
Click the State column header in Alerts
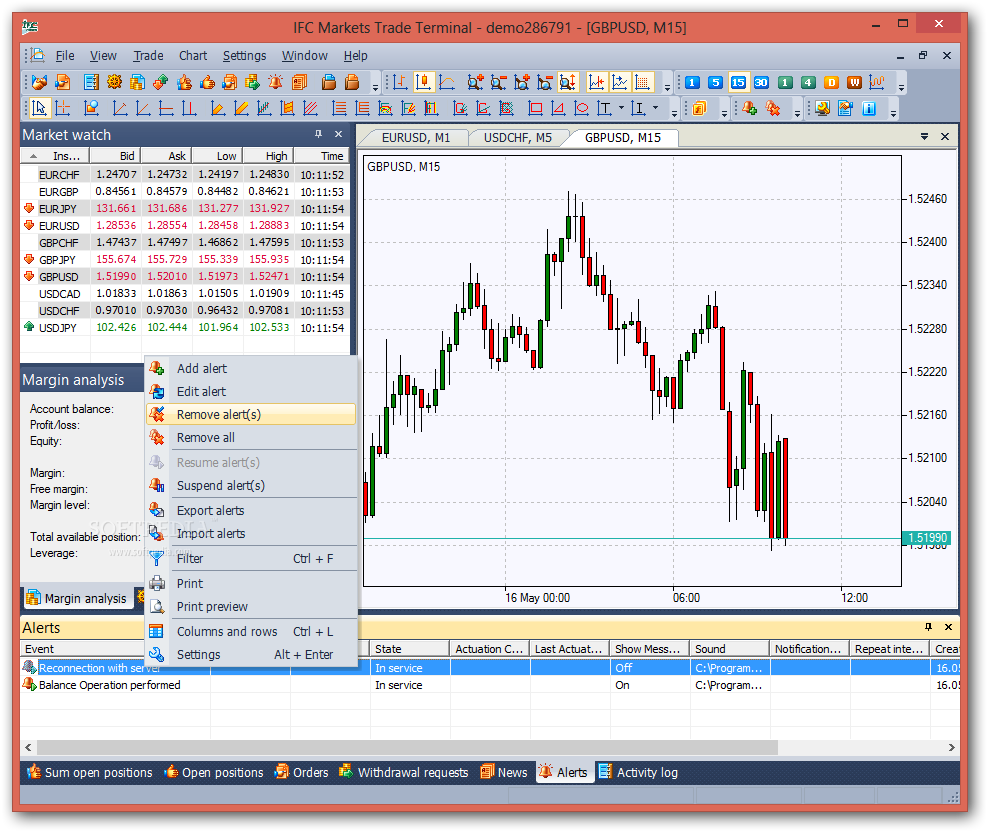tap(410, 649)
